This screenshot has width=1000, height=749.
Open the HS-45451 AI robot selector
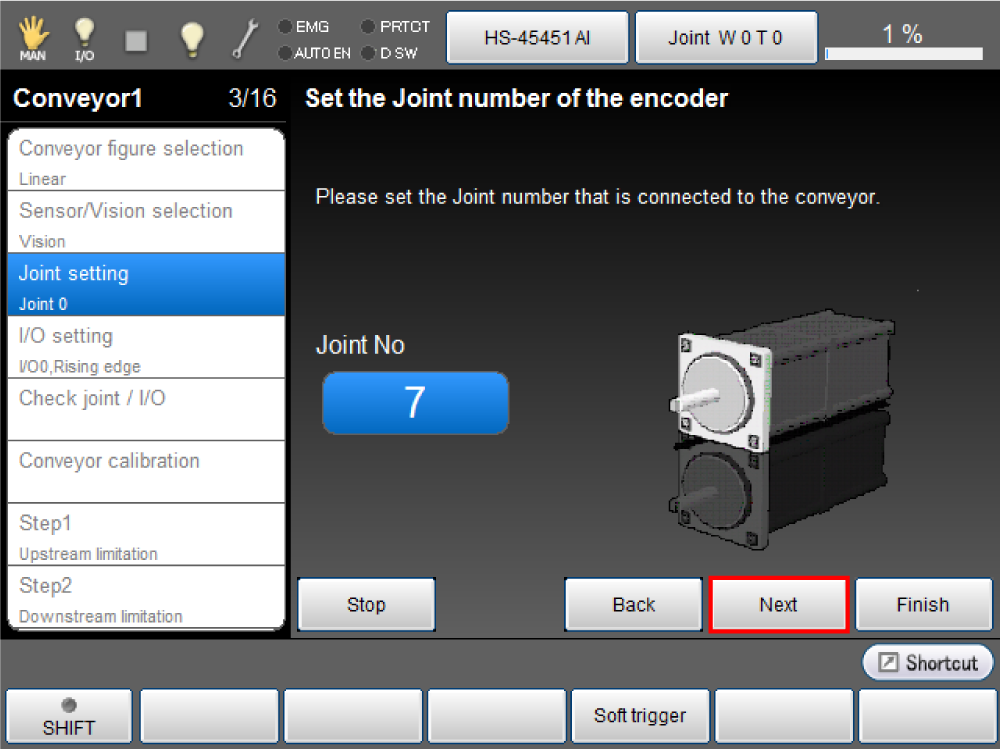point(537,38)
